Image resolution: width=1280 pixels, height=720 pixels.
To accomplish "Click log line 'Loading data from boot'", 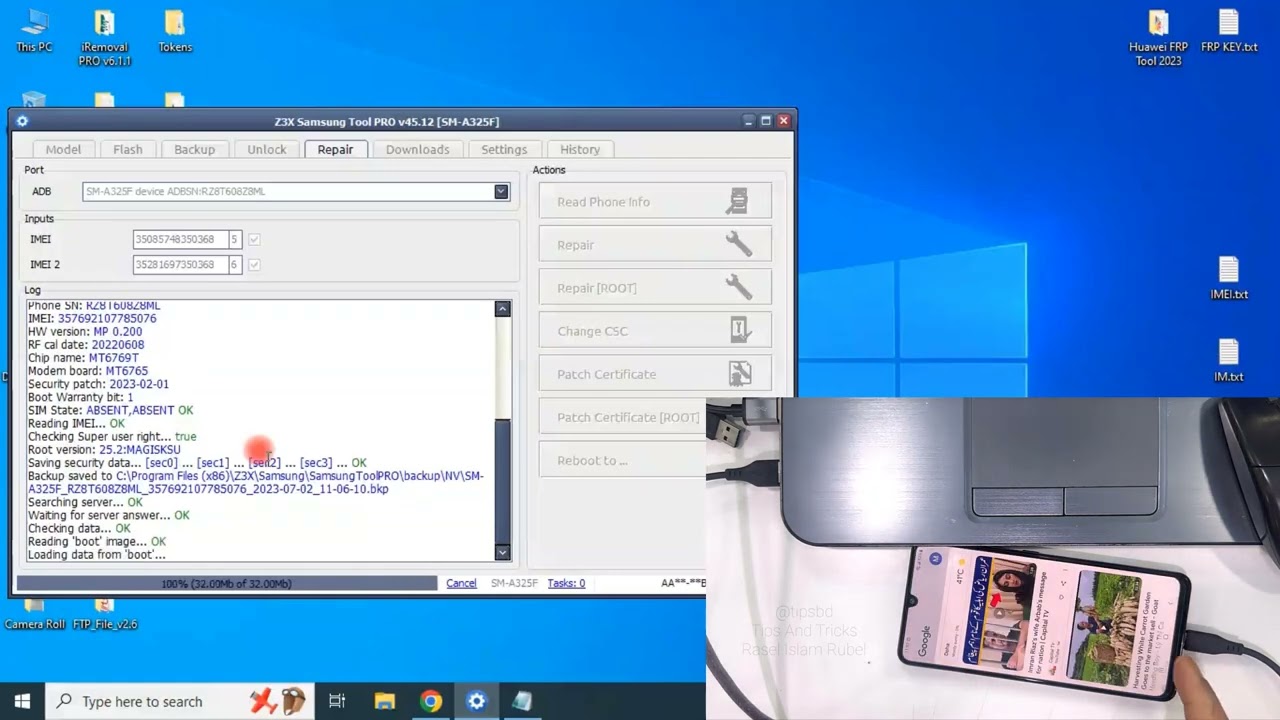I will click(97, 555).
